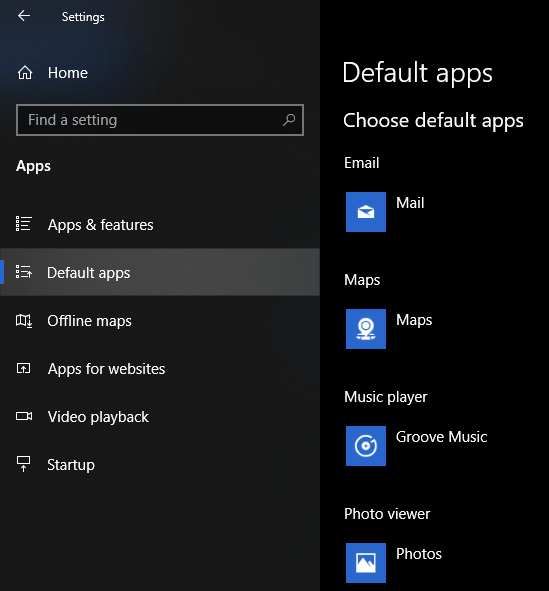Image resolution: width=549 pixels, height=591 pixels.
Task: Click the Find a setting search box
Action: coord(160,120)
